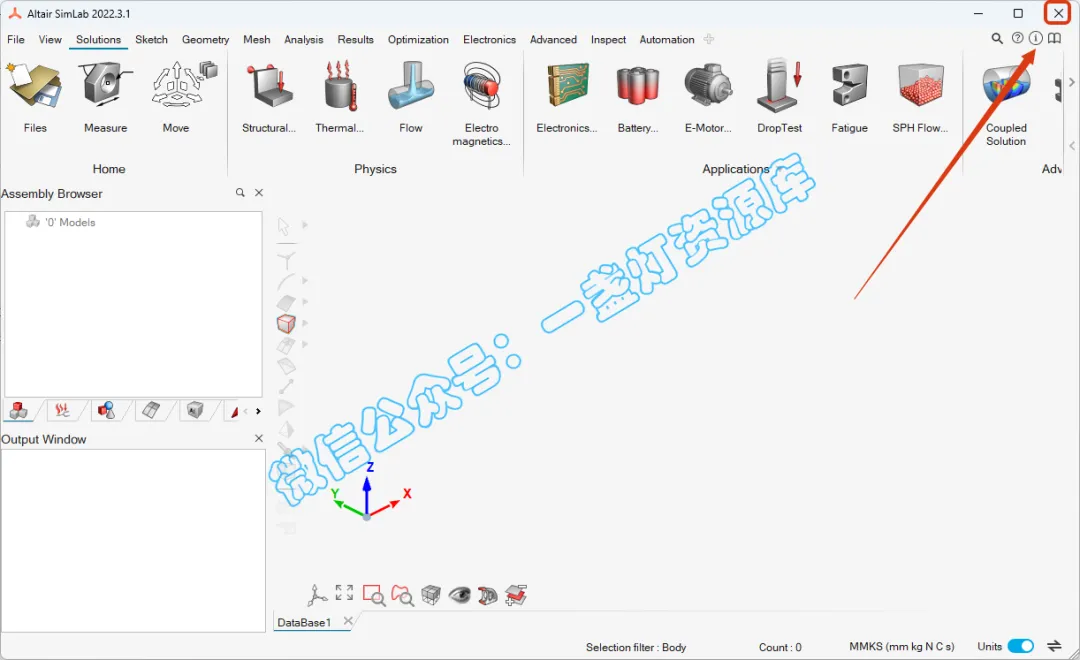
Task: Activate freeform region zoom tool
Action: click(402, 595)
